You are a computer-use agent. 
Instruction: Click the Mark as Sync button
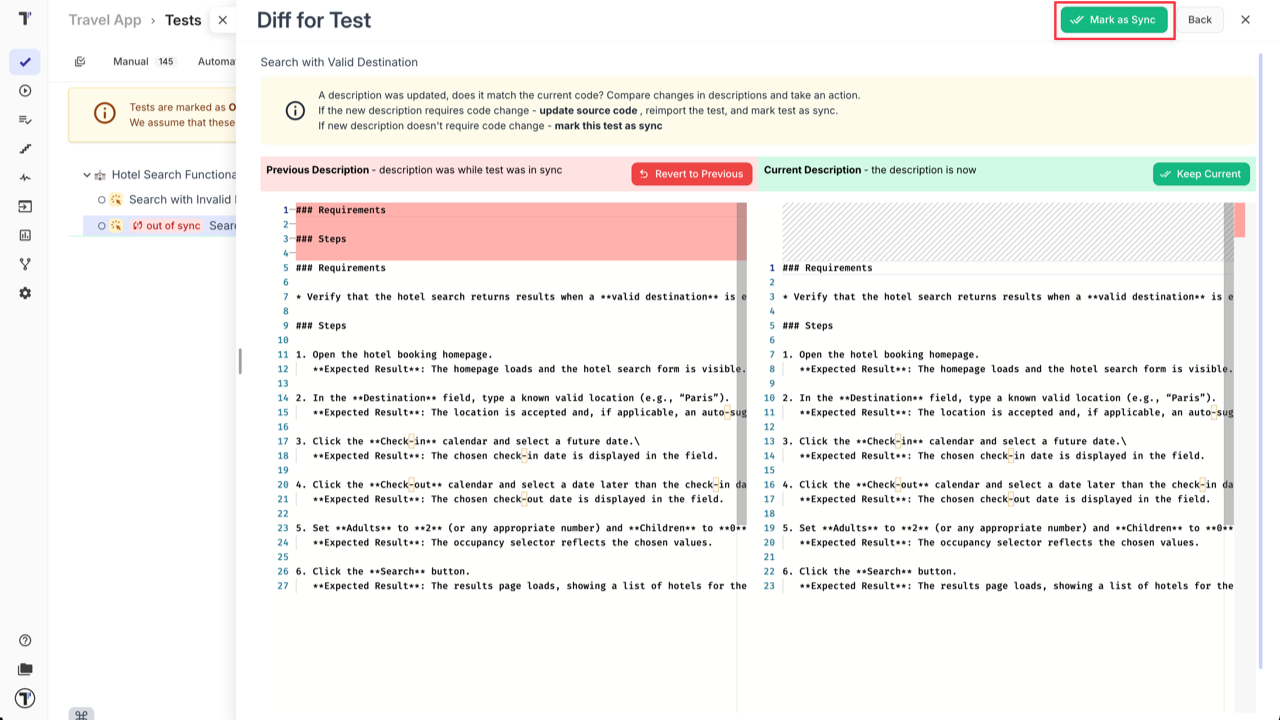pyautogui.click(x=1114, y=19)
